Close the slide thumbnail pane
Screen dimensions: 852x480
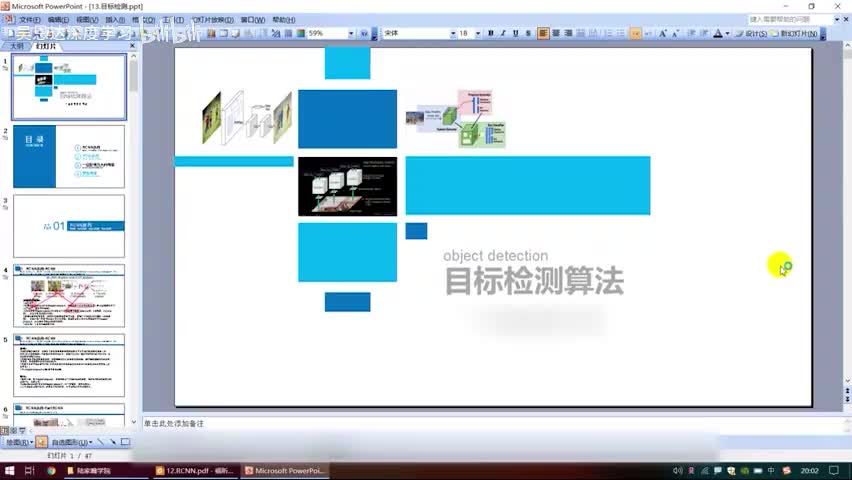coord(133,46)
